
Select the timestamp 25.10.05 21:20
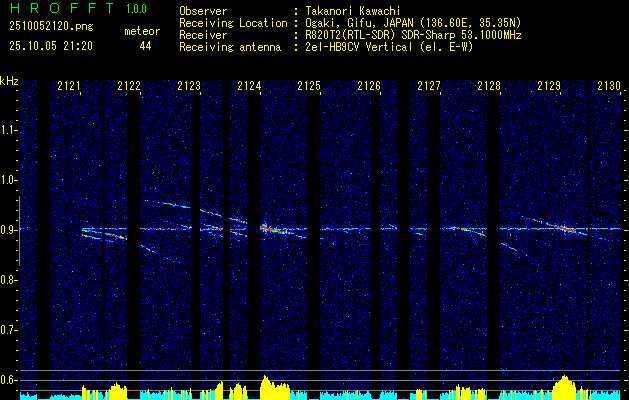coord(51,46)
